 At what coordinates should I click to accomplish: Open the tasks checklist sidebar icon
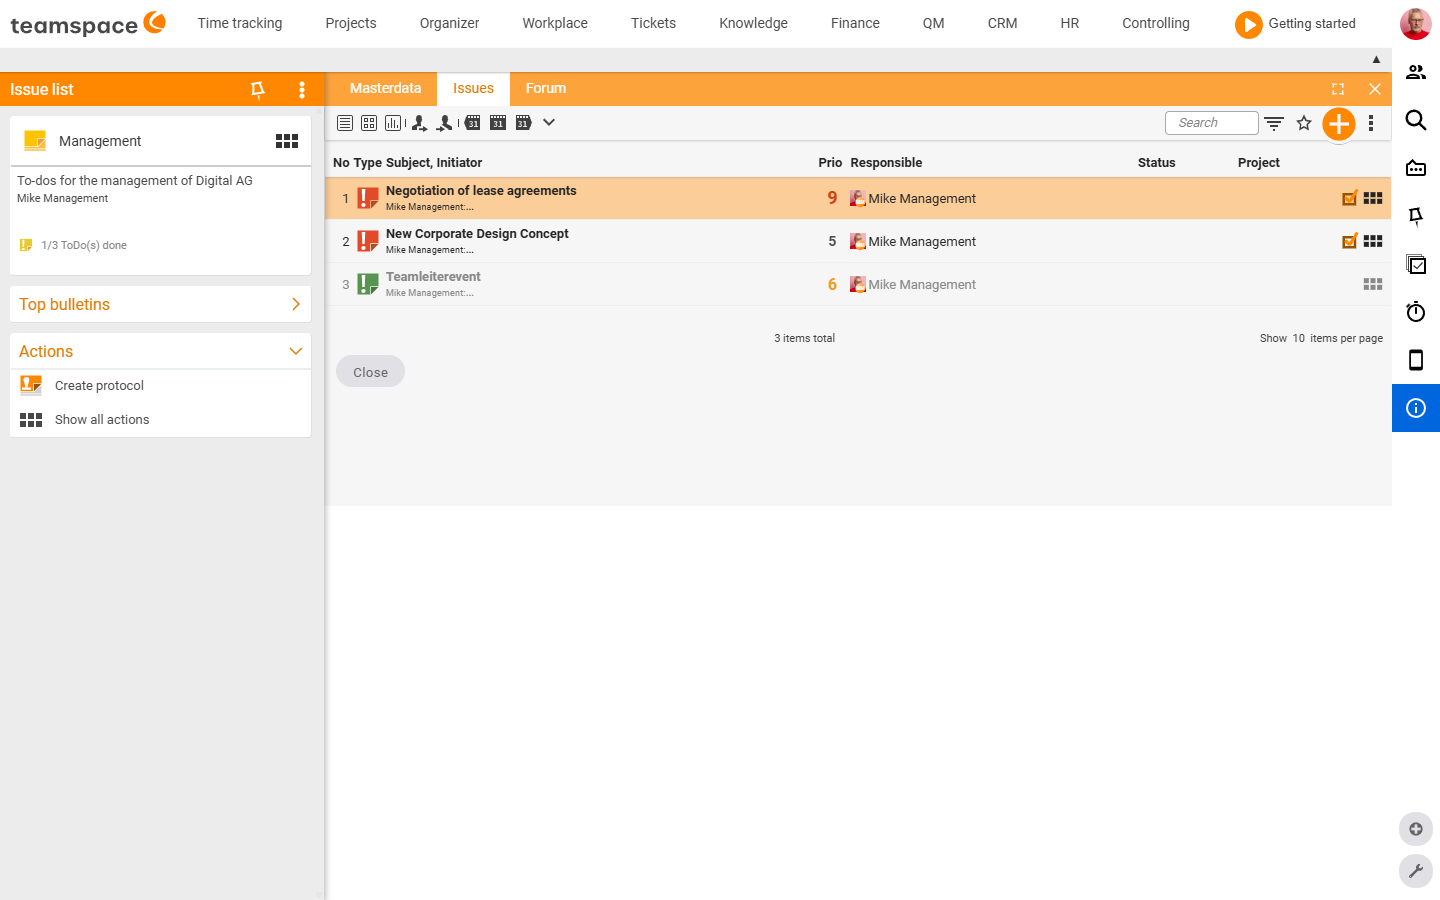(x=1416, y=264)
